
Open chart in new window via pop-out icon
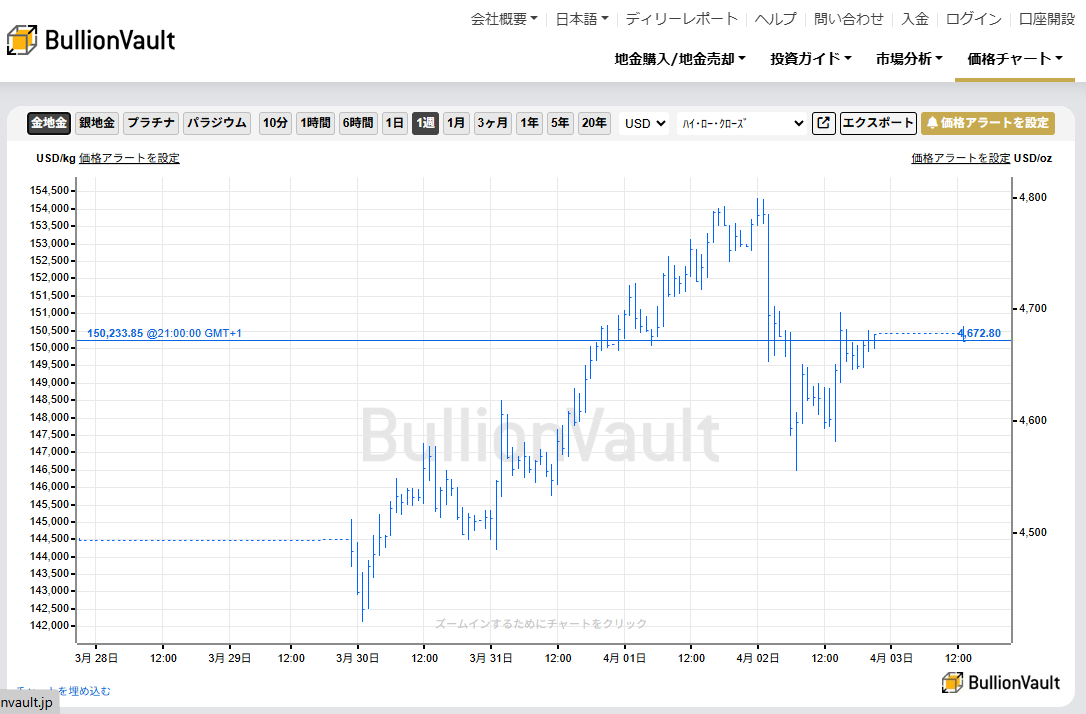823,123
